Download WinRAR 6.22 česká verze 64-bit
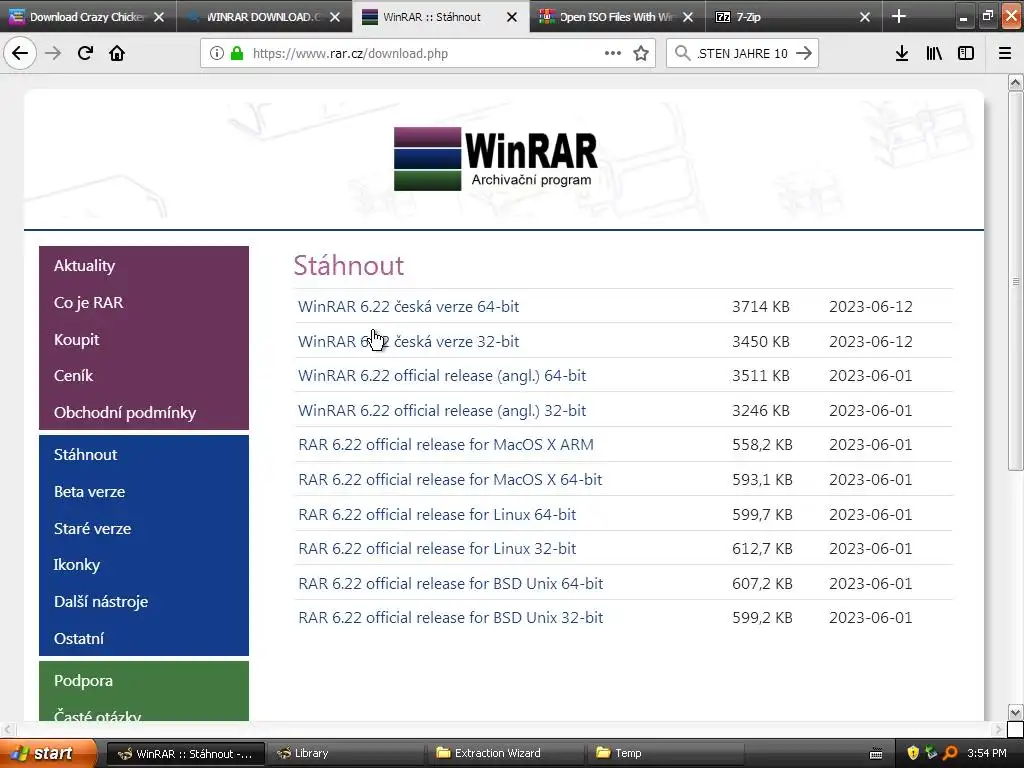Image resolution: width=1024 pixels, height=768 pixels. [x=408, y=306]
